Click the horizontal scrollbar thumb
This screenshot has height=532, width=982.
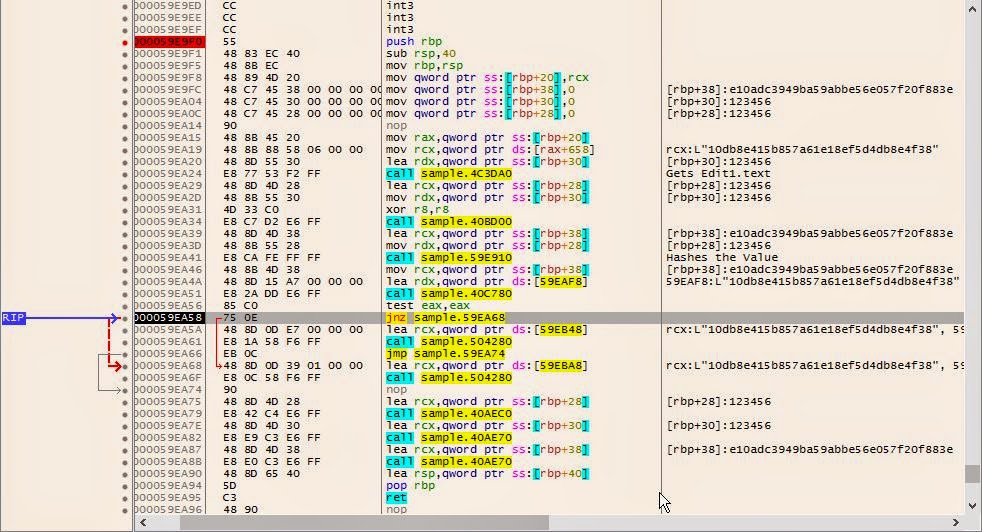347,523
